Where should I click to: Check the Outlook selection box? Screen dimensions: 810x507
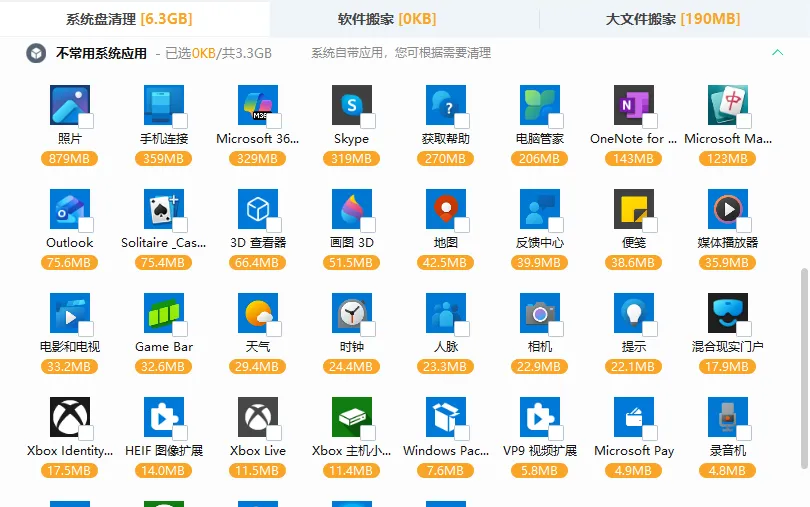(86, 225)
